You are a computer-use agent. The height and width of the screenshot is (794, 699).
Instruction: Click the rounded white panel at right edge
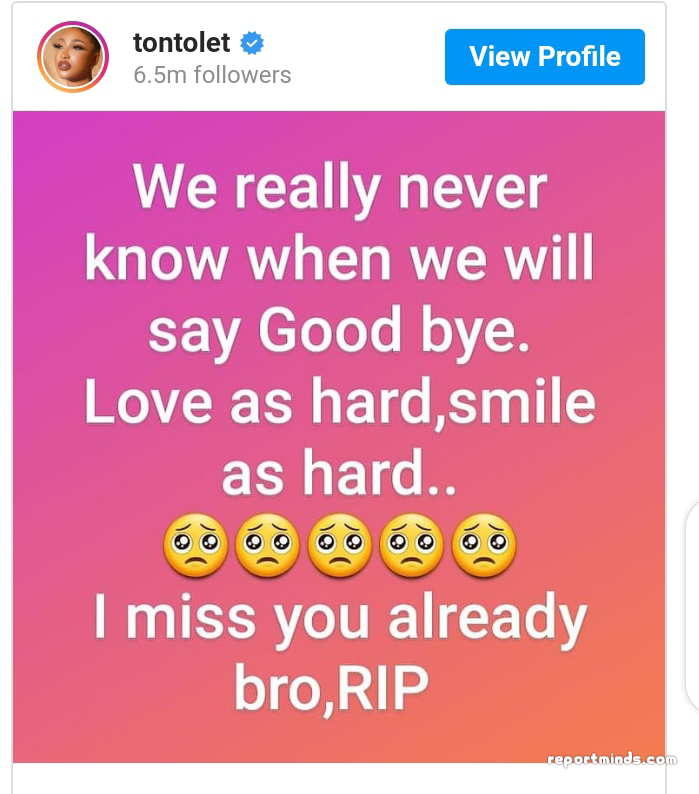coord(692,605)
